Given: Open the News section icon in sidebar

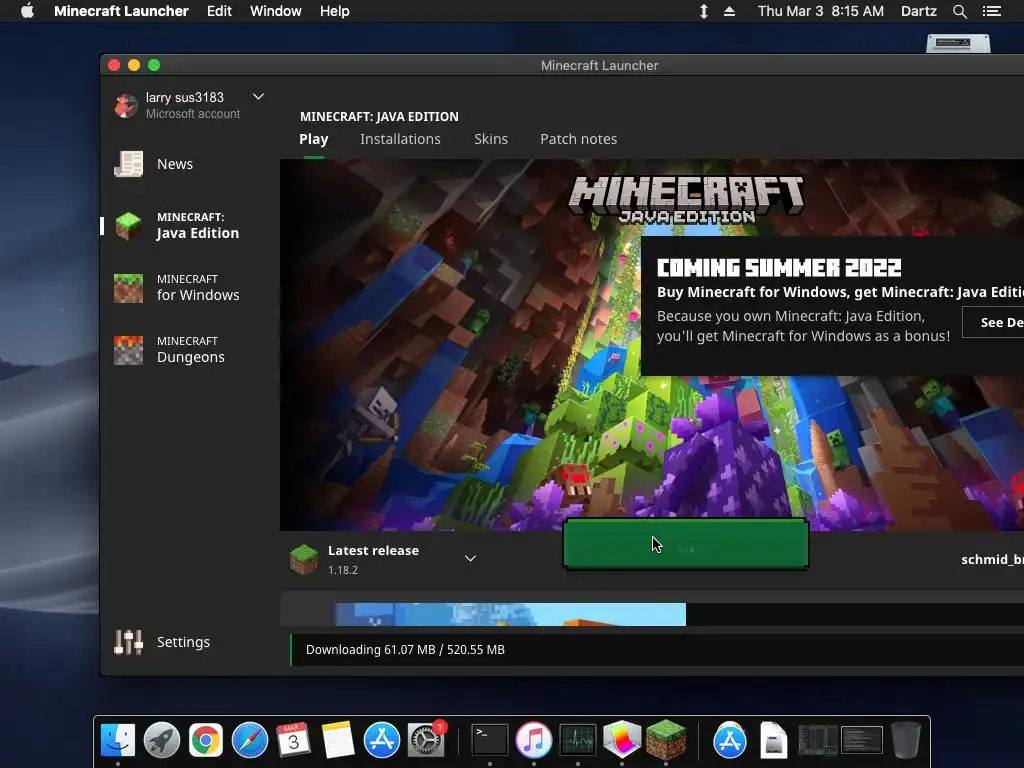Looking at the screenshot, I should coord(129,164).
